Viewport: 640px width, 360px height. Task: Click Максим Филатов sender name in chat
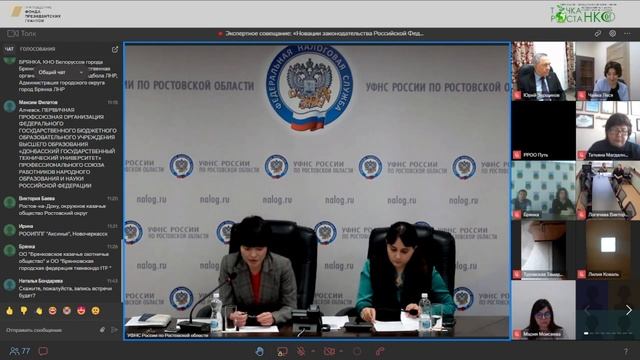[38, 102]
